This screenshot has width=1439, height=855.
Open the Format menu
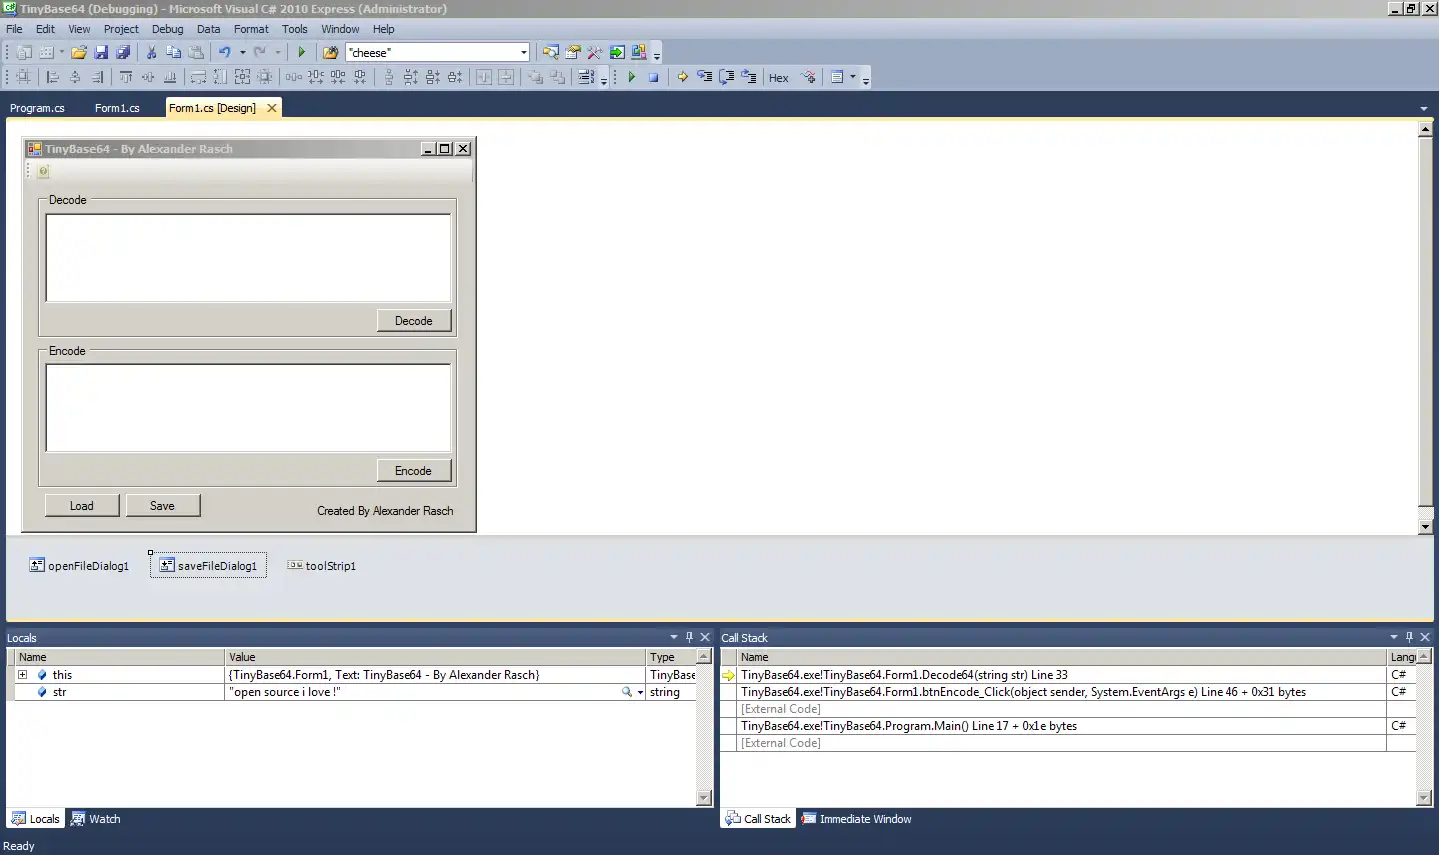(251, 29)
